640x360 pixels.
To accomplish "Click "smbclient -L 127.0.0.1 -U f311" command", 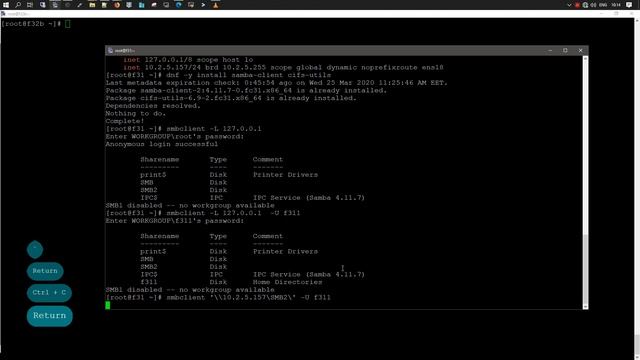I will pos(233,213).
